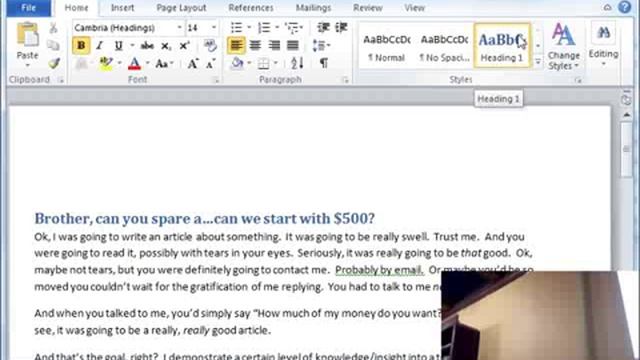The height and width of the screenshot is (360, 640).
Task: Click the Text Effects icon
Action: tap(82, 64)
